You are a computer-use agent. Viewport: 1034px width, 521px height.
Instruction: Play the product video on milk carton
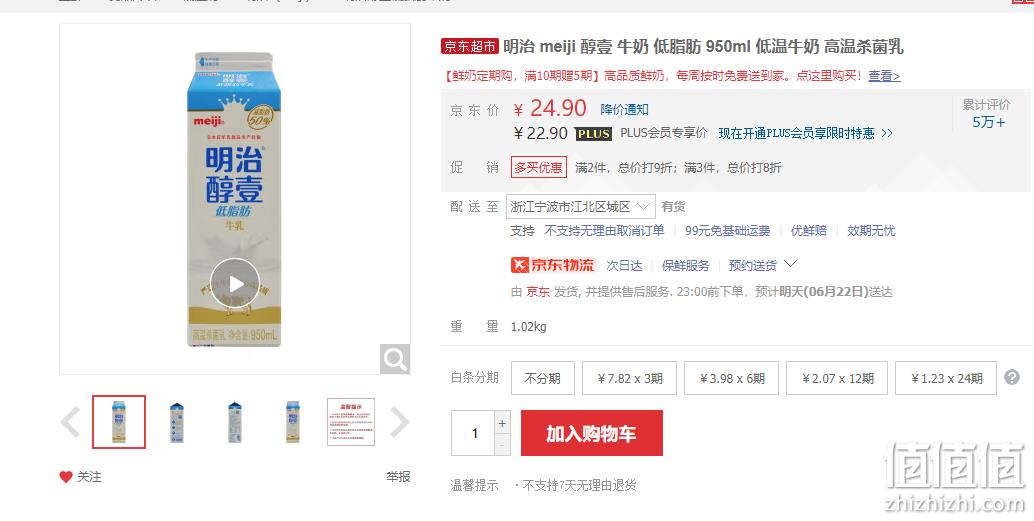coord(235,284)
